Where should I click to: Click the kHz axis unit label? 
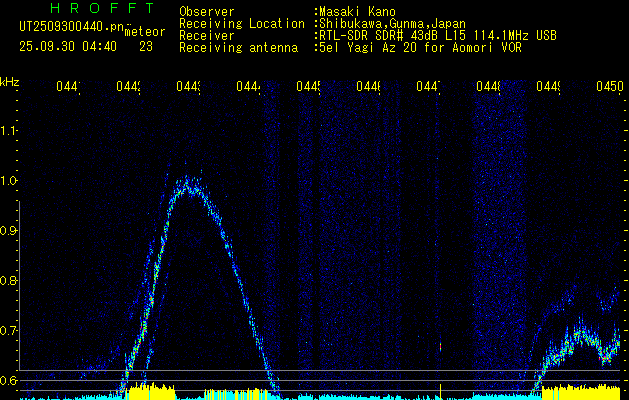[10, 81]
